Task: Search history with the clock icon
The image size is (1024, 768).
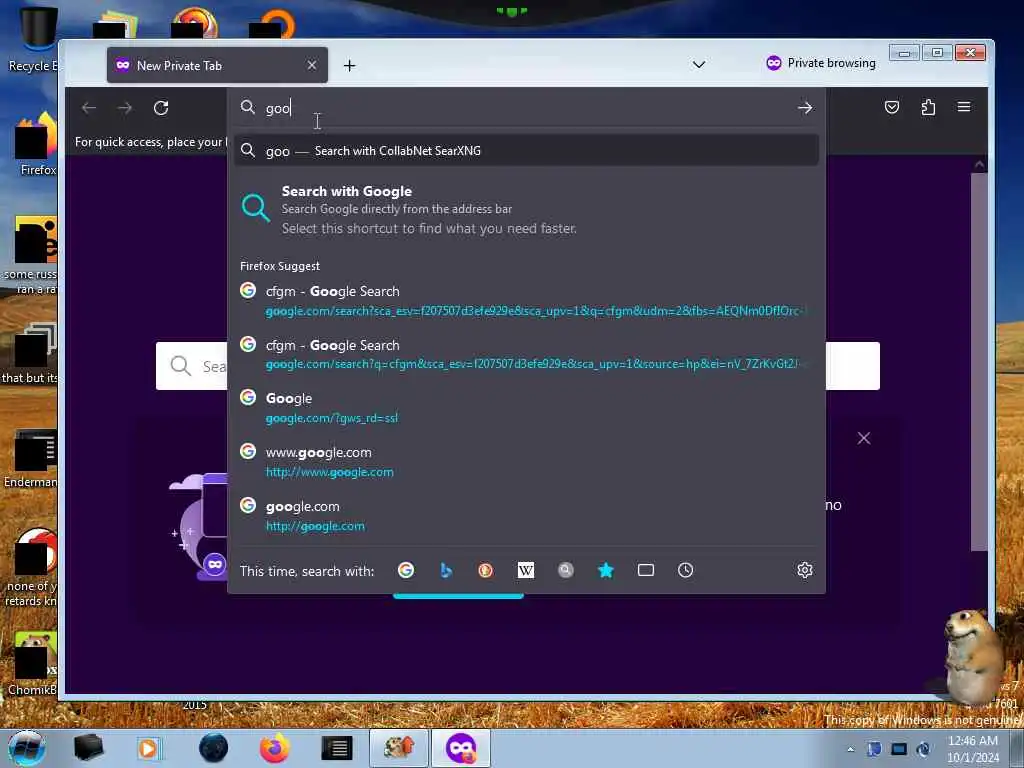Action: (x=685, y=570)
